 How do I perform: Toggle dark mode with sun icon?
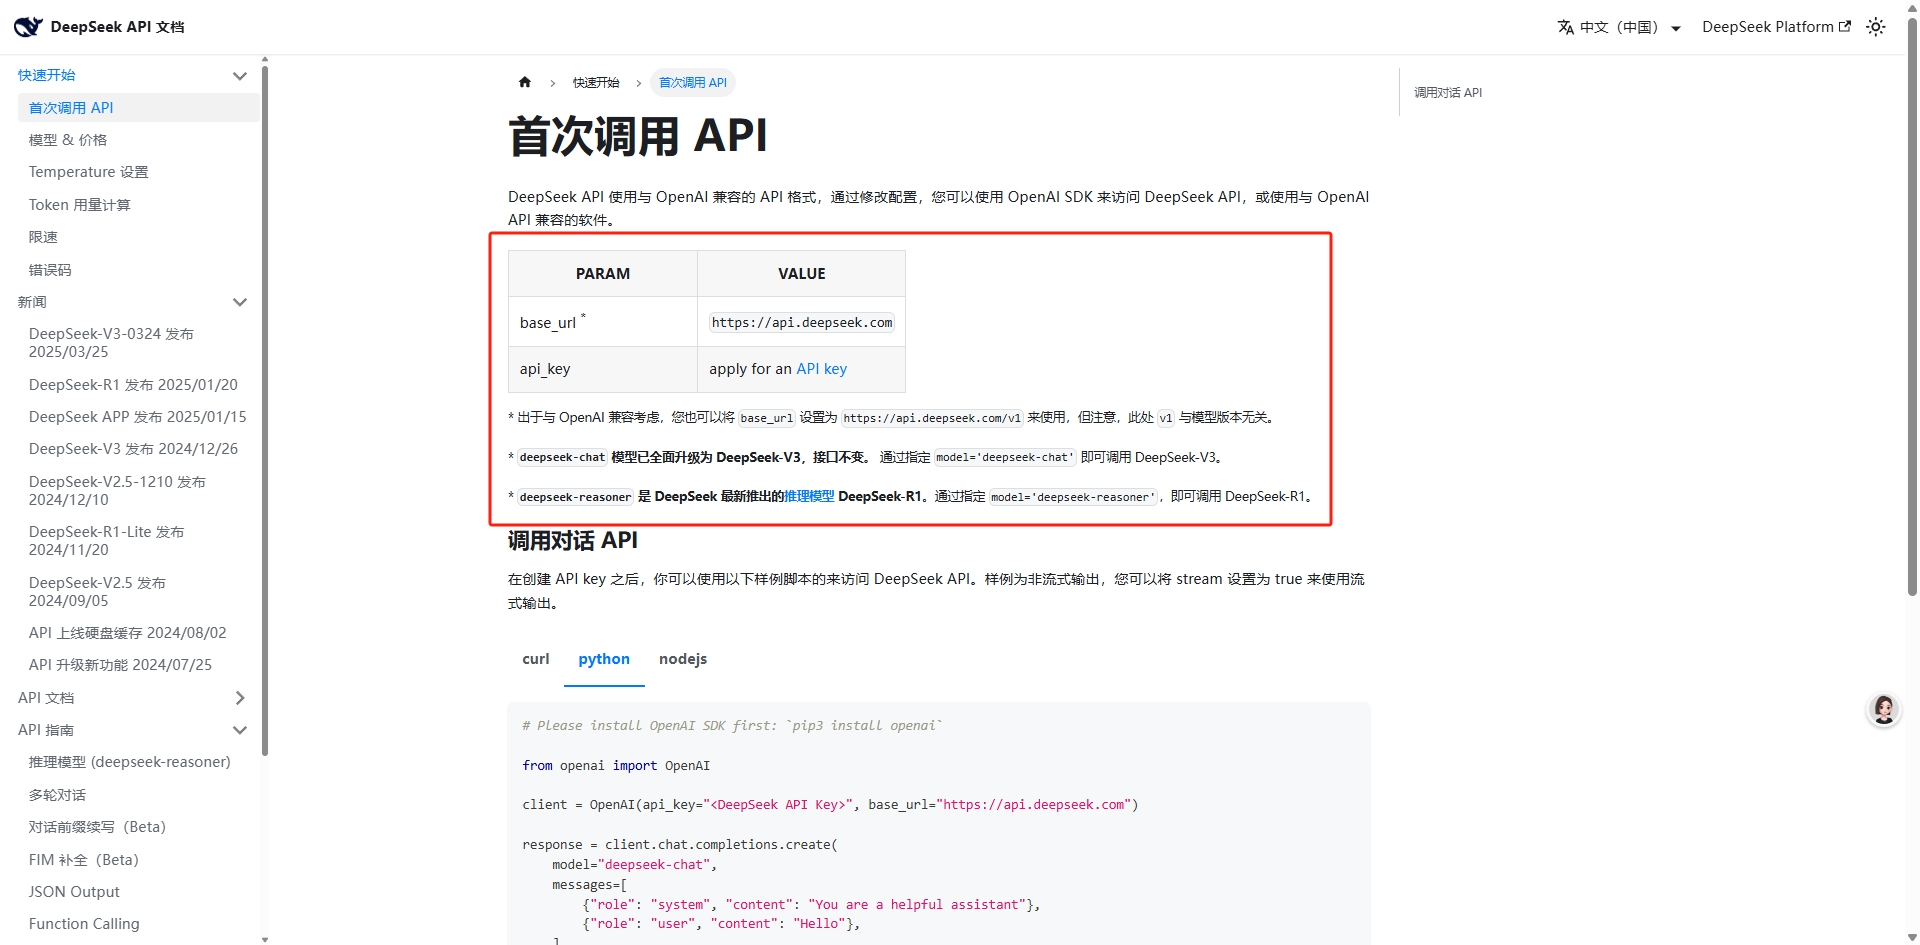[x=1876, y=27]
